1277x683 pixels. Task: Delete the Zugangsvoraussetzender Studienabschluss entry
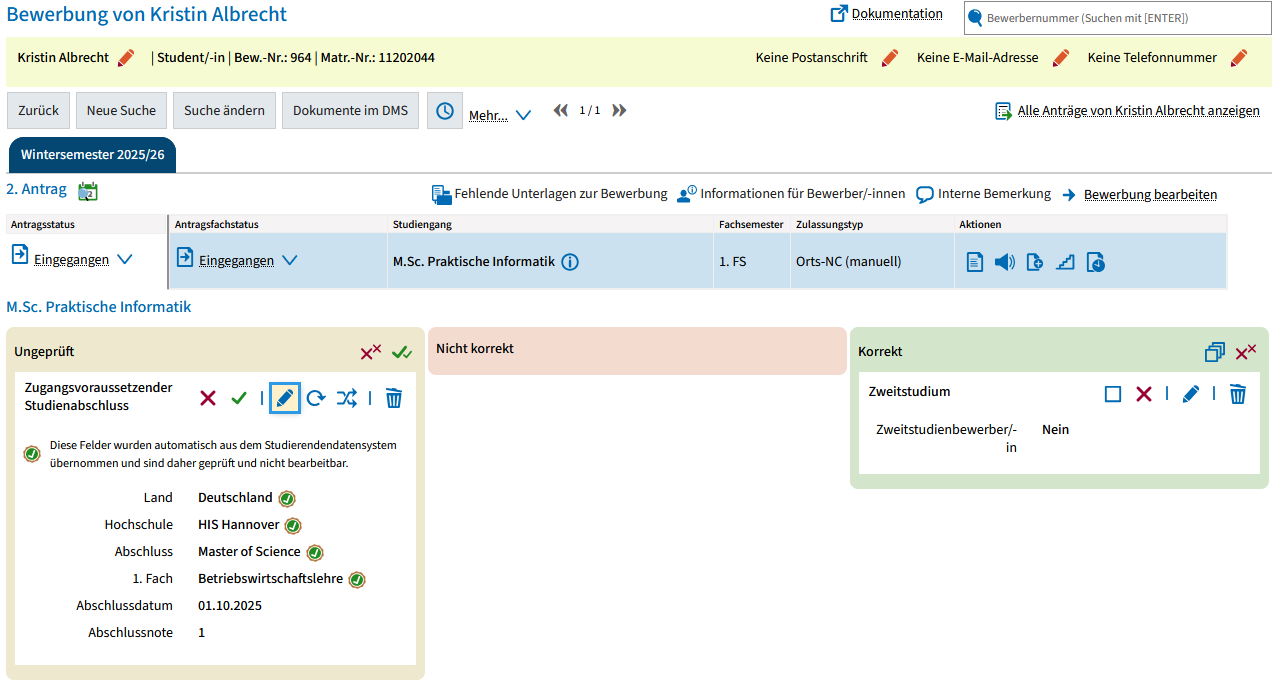click(394, 398)
